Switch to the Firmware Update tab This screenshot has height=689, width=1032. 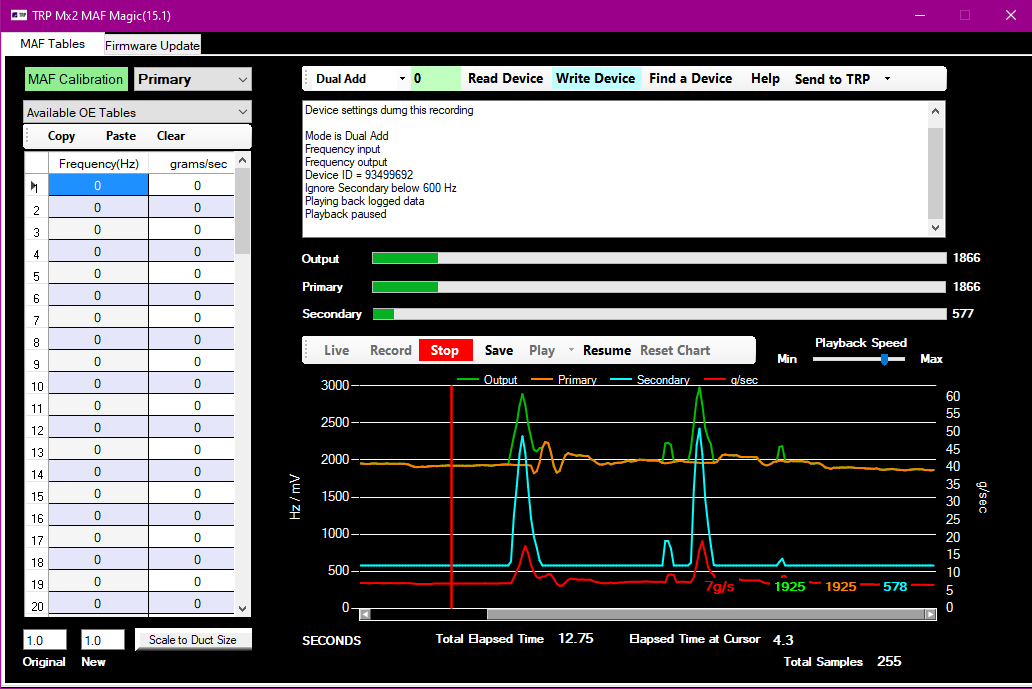pyautogui.click(x=153, y=45)
